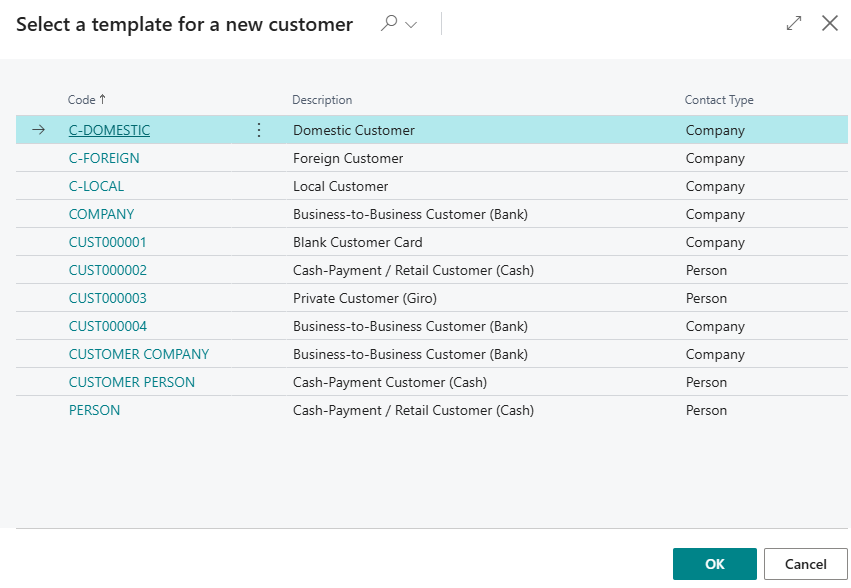Pick the CUST000001 blank customer template
Screen dimensions: 851x588
click(x=107, y=242)
